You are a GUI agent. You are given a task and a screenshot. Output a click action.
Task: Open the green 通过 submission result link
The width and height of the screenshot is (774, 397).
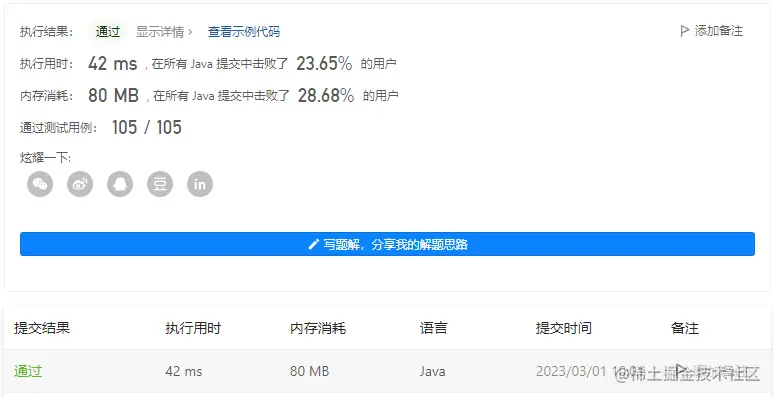pyautogui.click(x=28, y=371)
